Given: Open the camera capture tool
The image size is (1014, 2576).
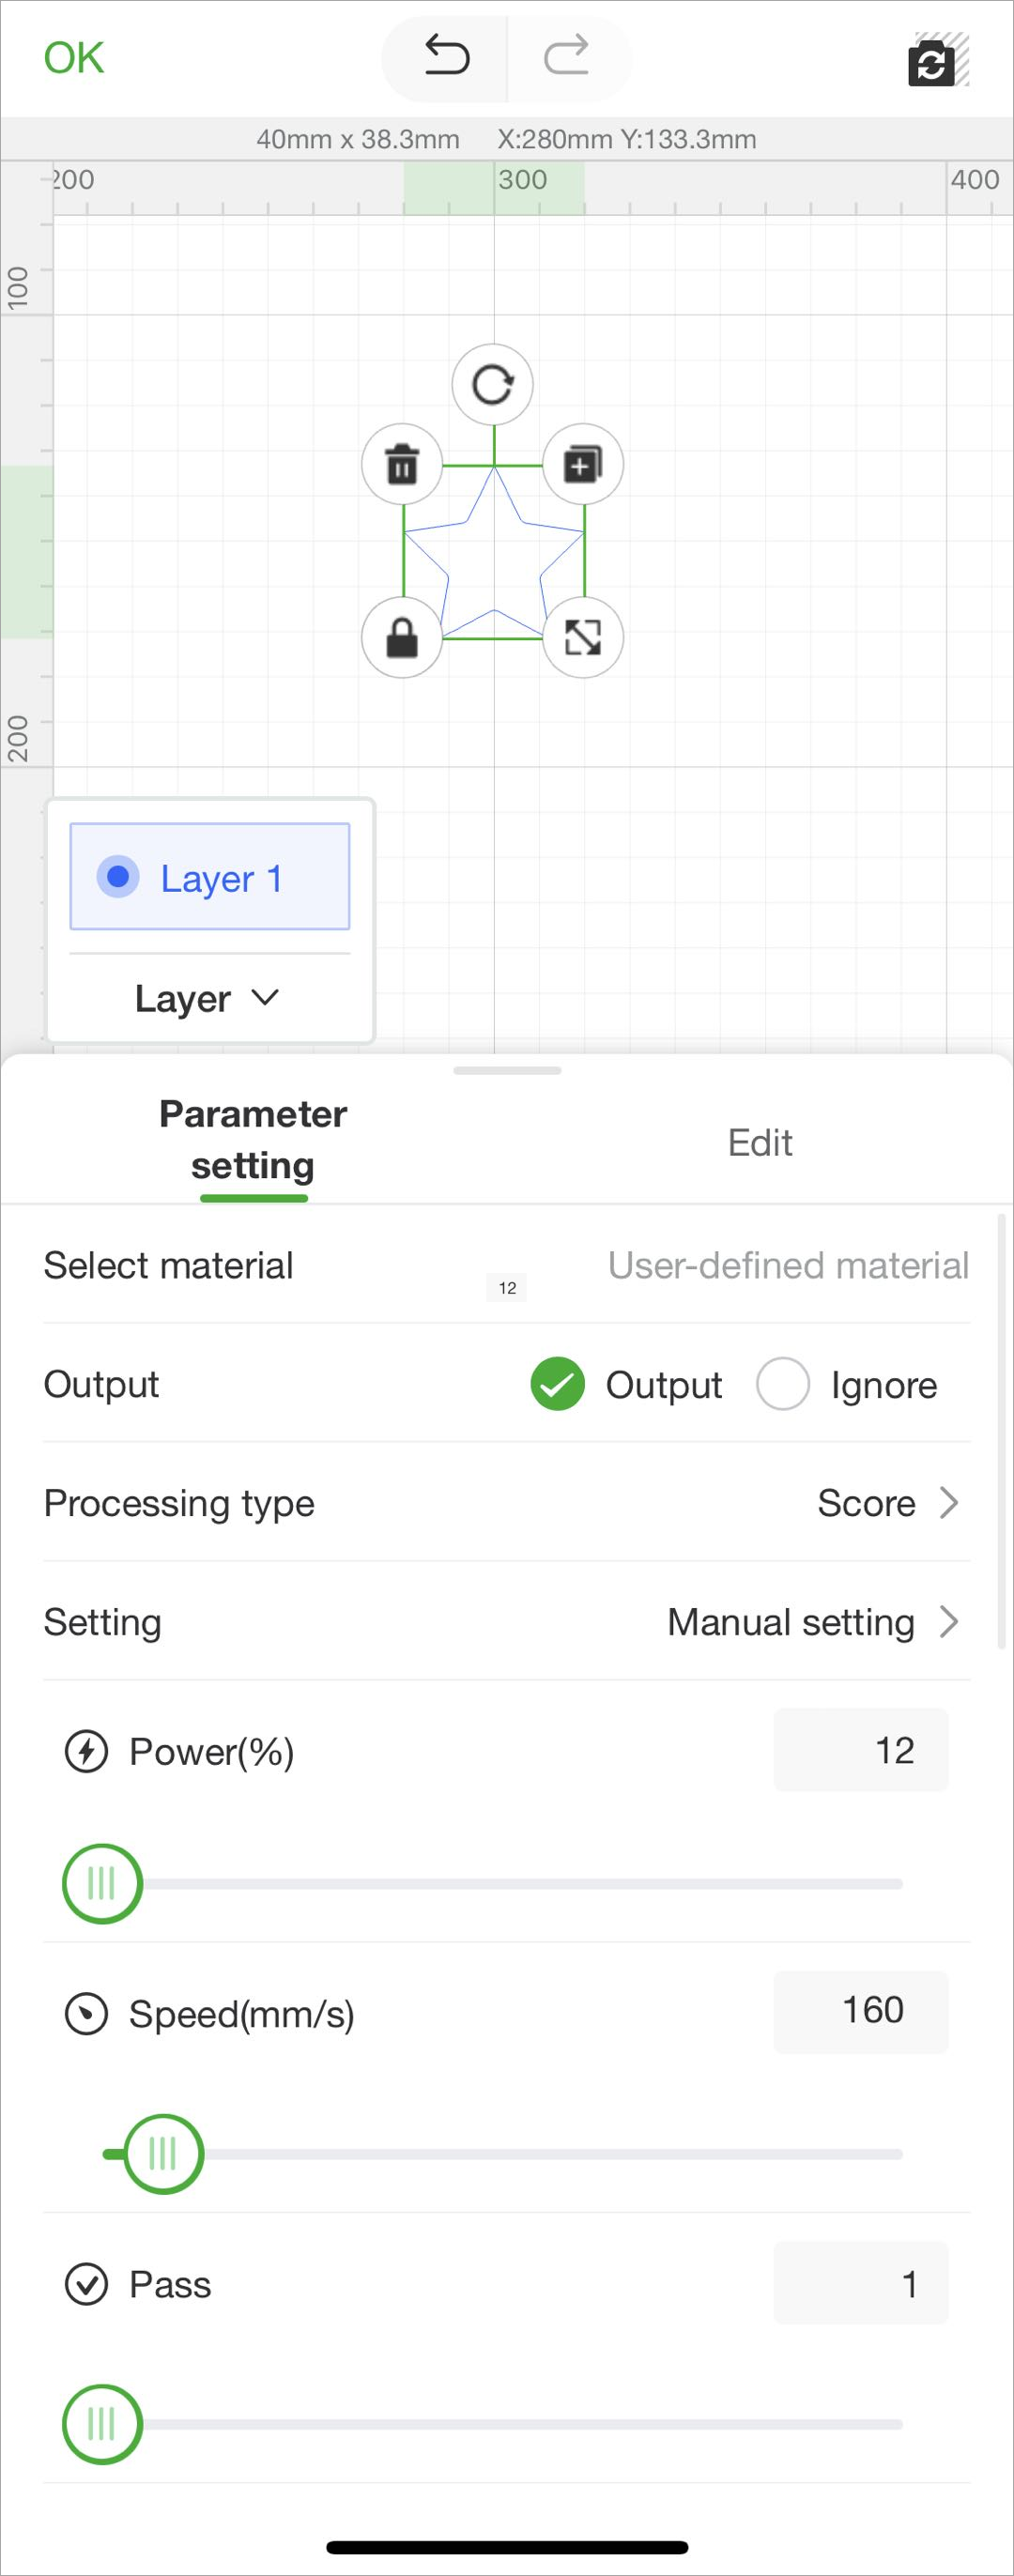Looking at the screenshot, I should (932, 62).
